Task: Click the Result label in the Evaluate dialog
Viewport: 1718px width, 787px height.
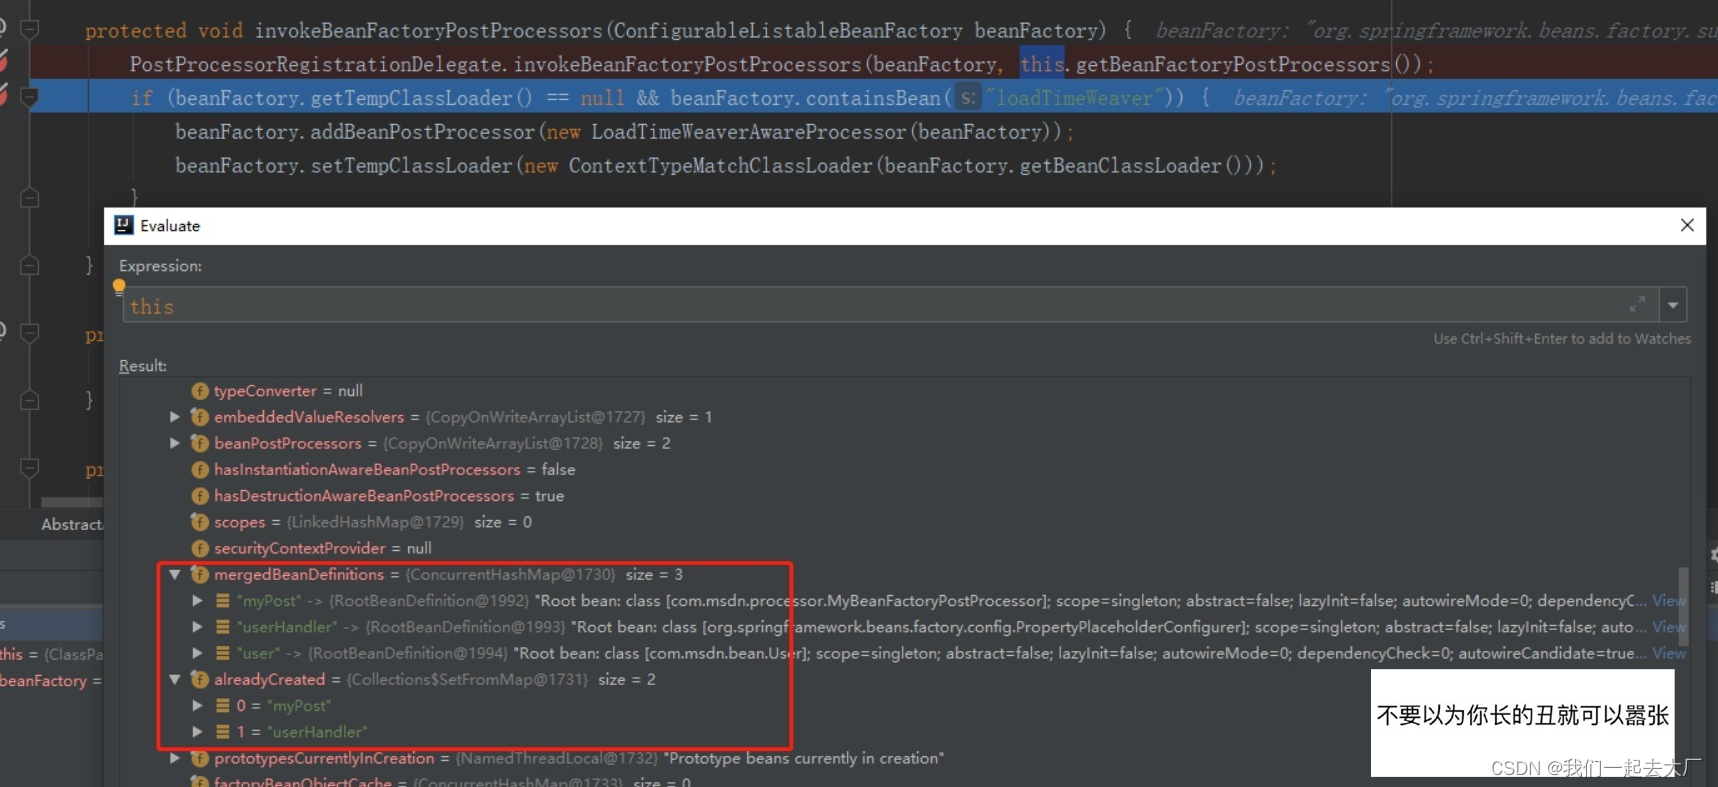Action: pyautogui.click(x=143, y=366)
